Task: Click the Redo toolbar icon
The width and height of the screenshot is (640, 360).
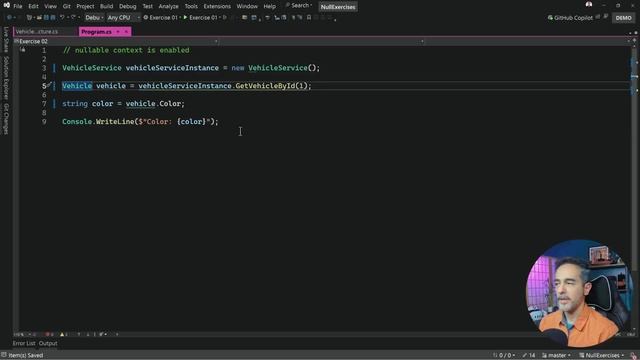Action: pos(74,18)
